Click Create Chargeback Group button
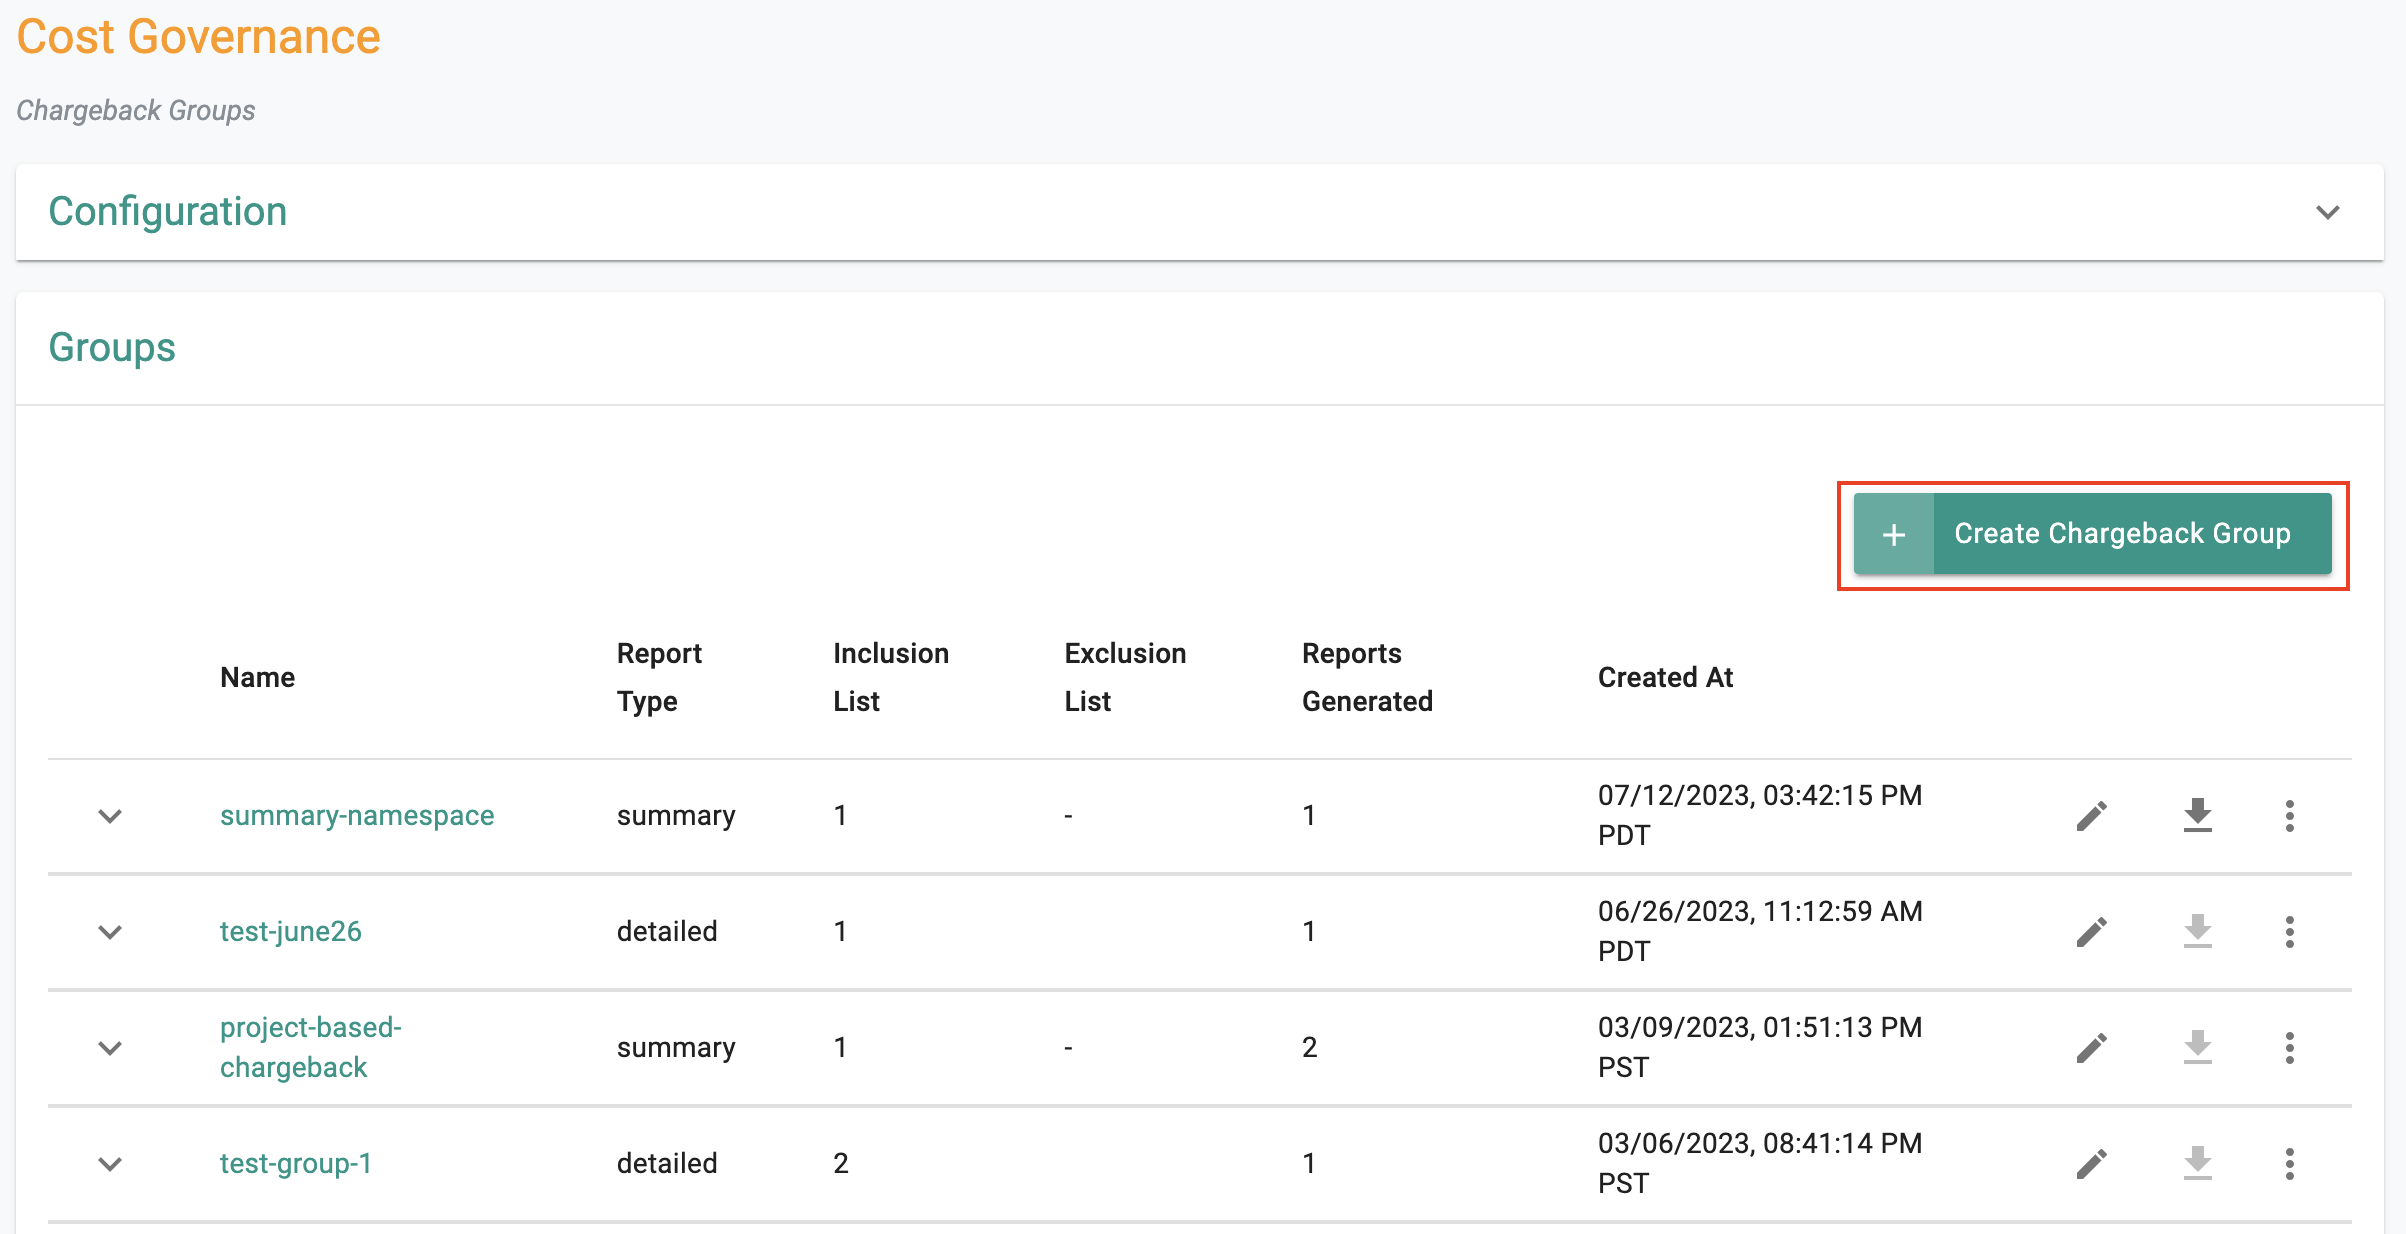 click(2092, 534)
